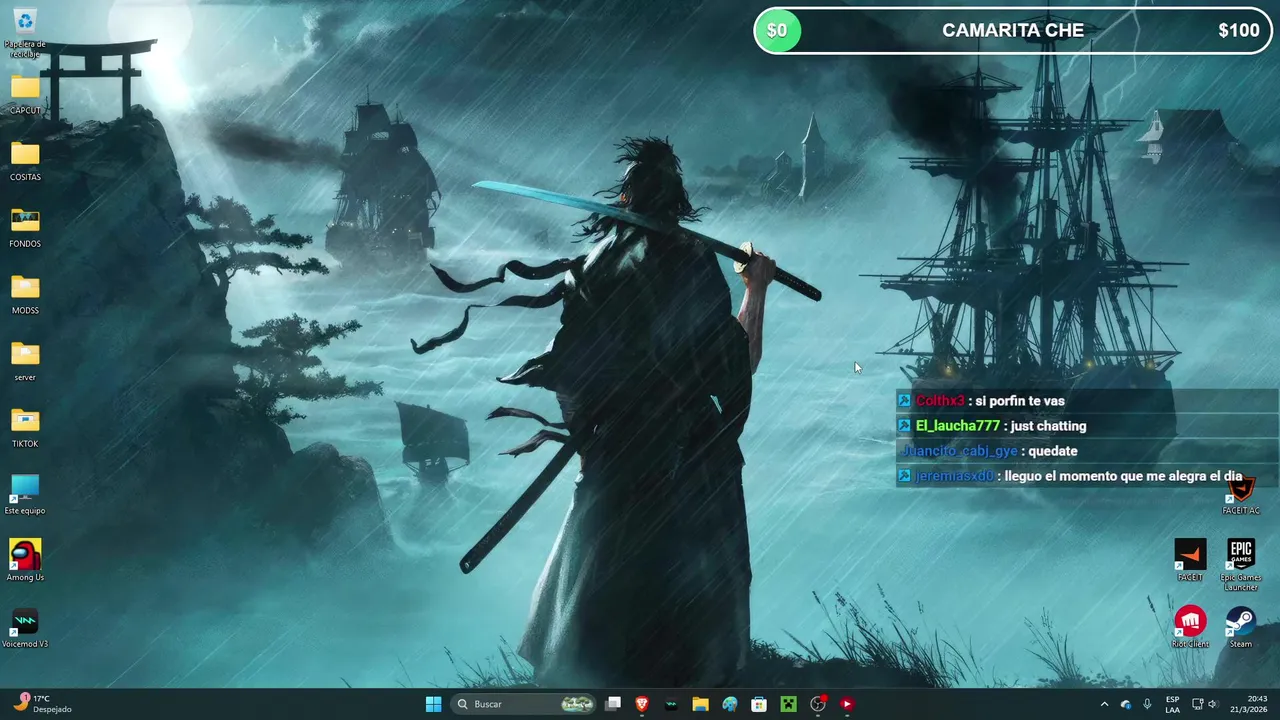1280x720 pixels.
Task: Open the network tray icon
Action: point(1198,704)
